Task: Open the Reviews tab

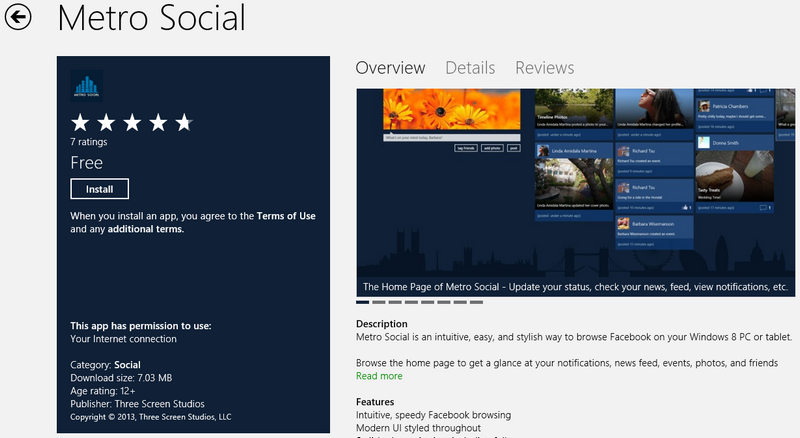Action: tap(544, 68)
